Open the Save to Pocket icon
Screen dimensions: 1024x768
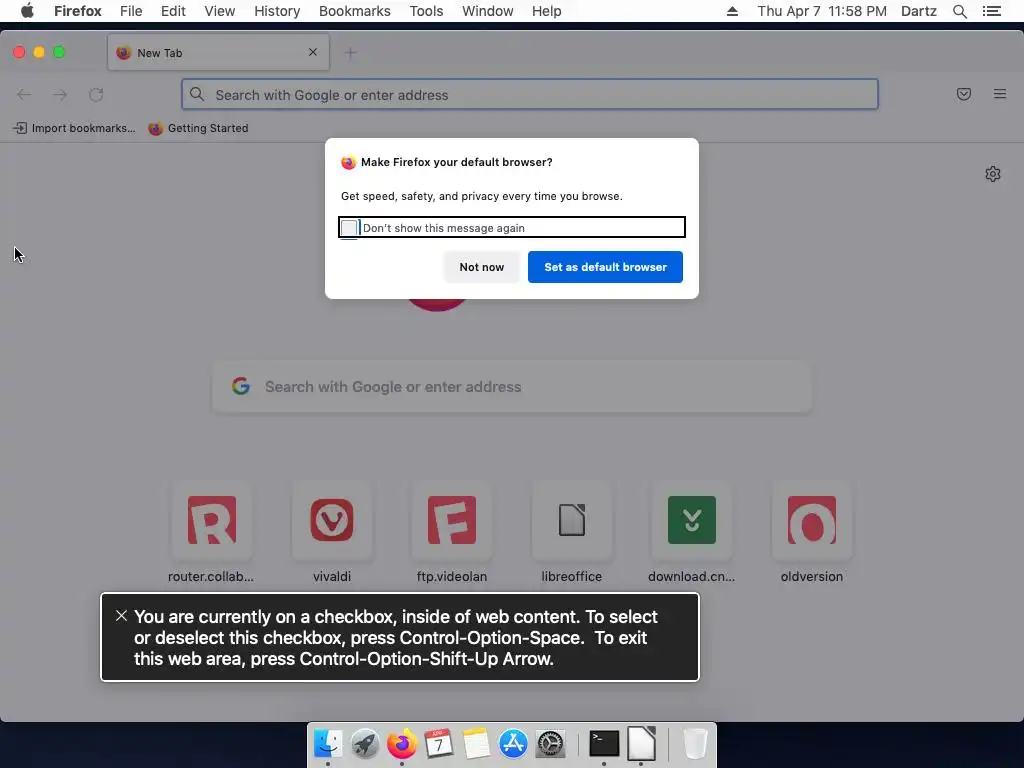pos(963,94)
